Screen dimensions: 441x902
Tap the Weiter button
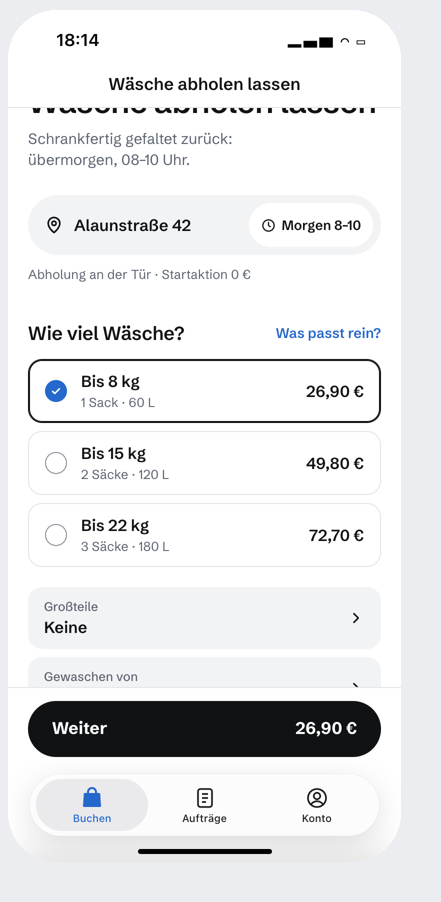tap(204, 728)
